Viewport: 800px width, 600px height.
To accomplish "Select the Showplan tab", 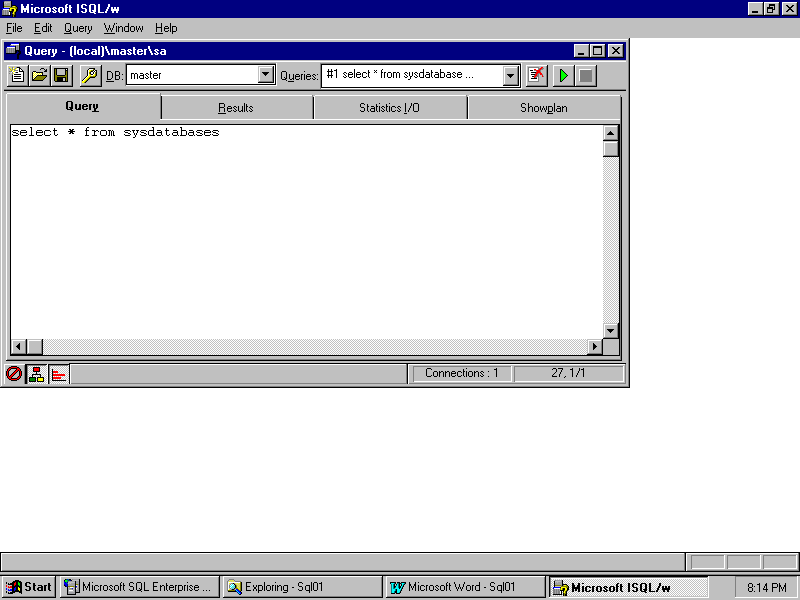I will click(543, 108).
